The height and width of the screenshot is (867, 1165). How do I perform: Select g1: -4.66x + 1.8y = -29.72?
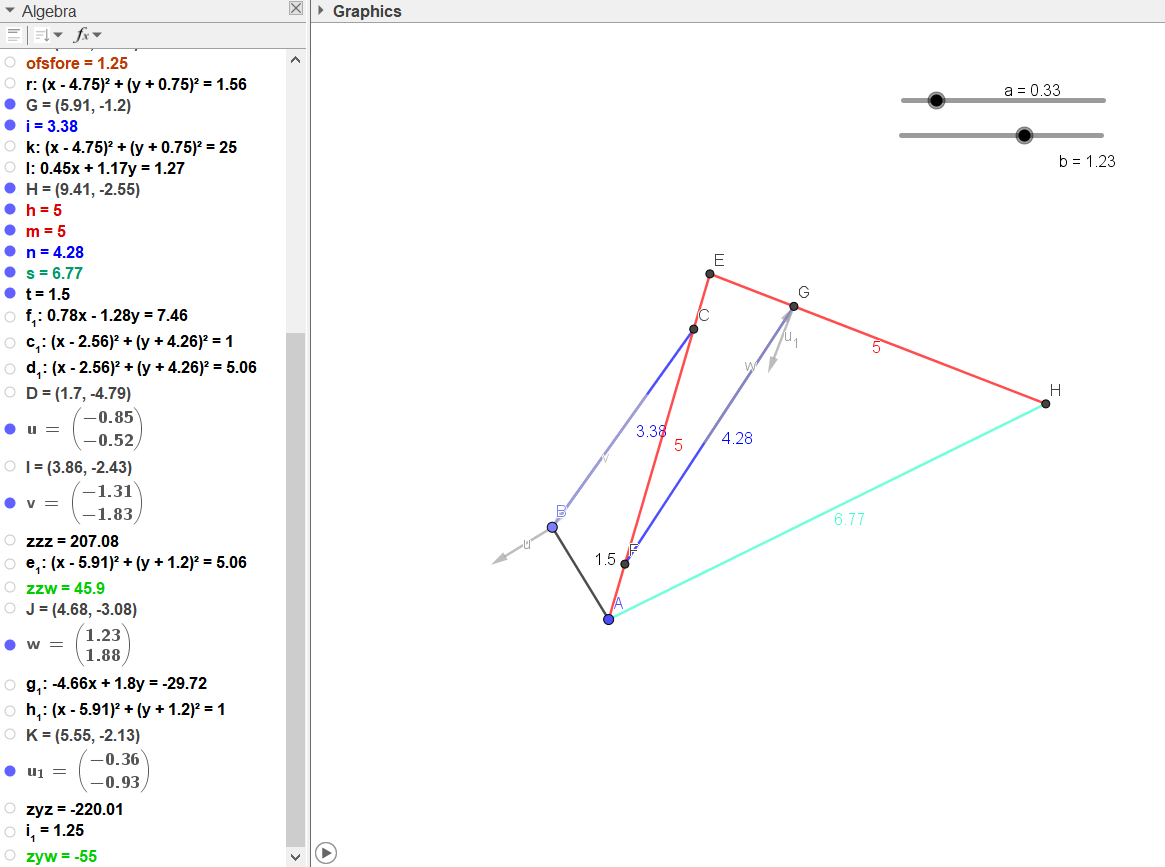tap(116, 683)
